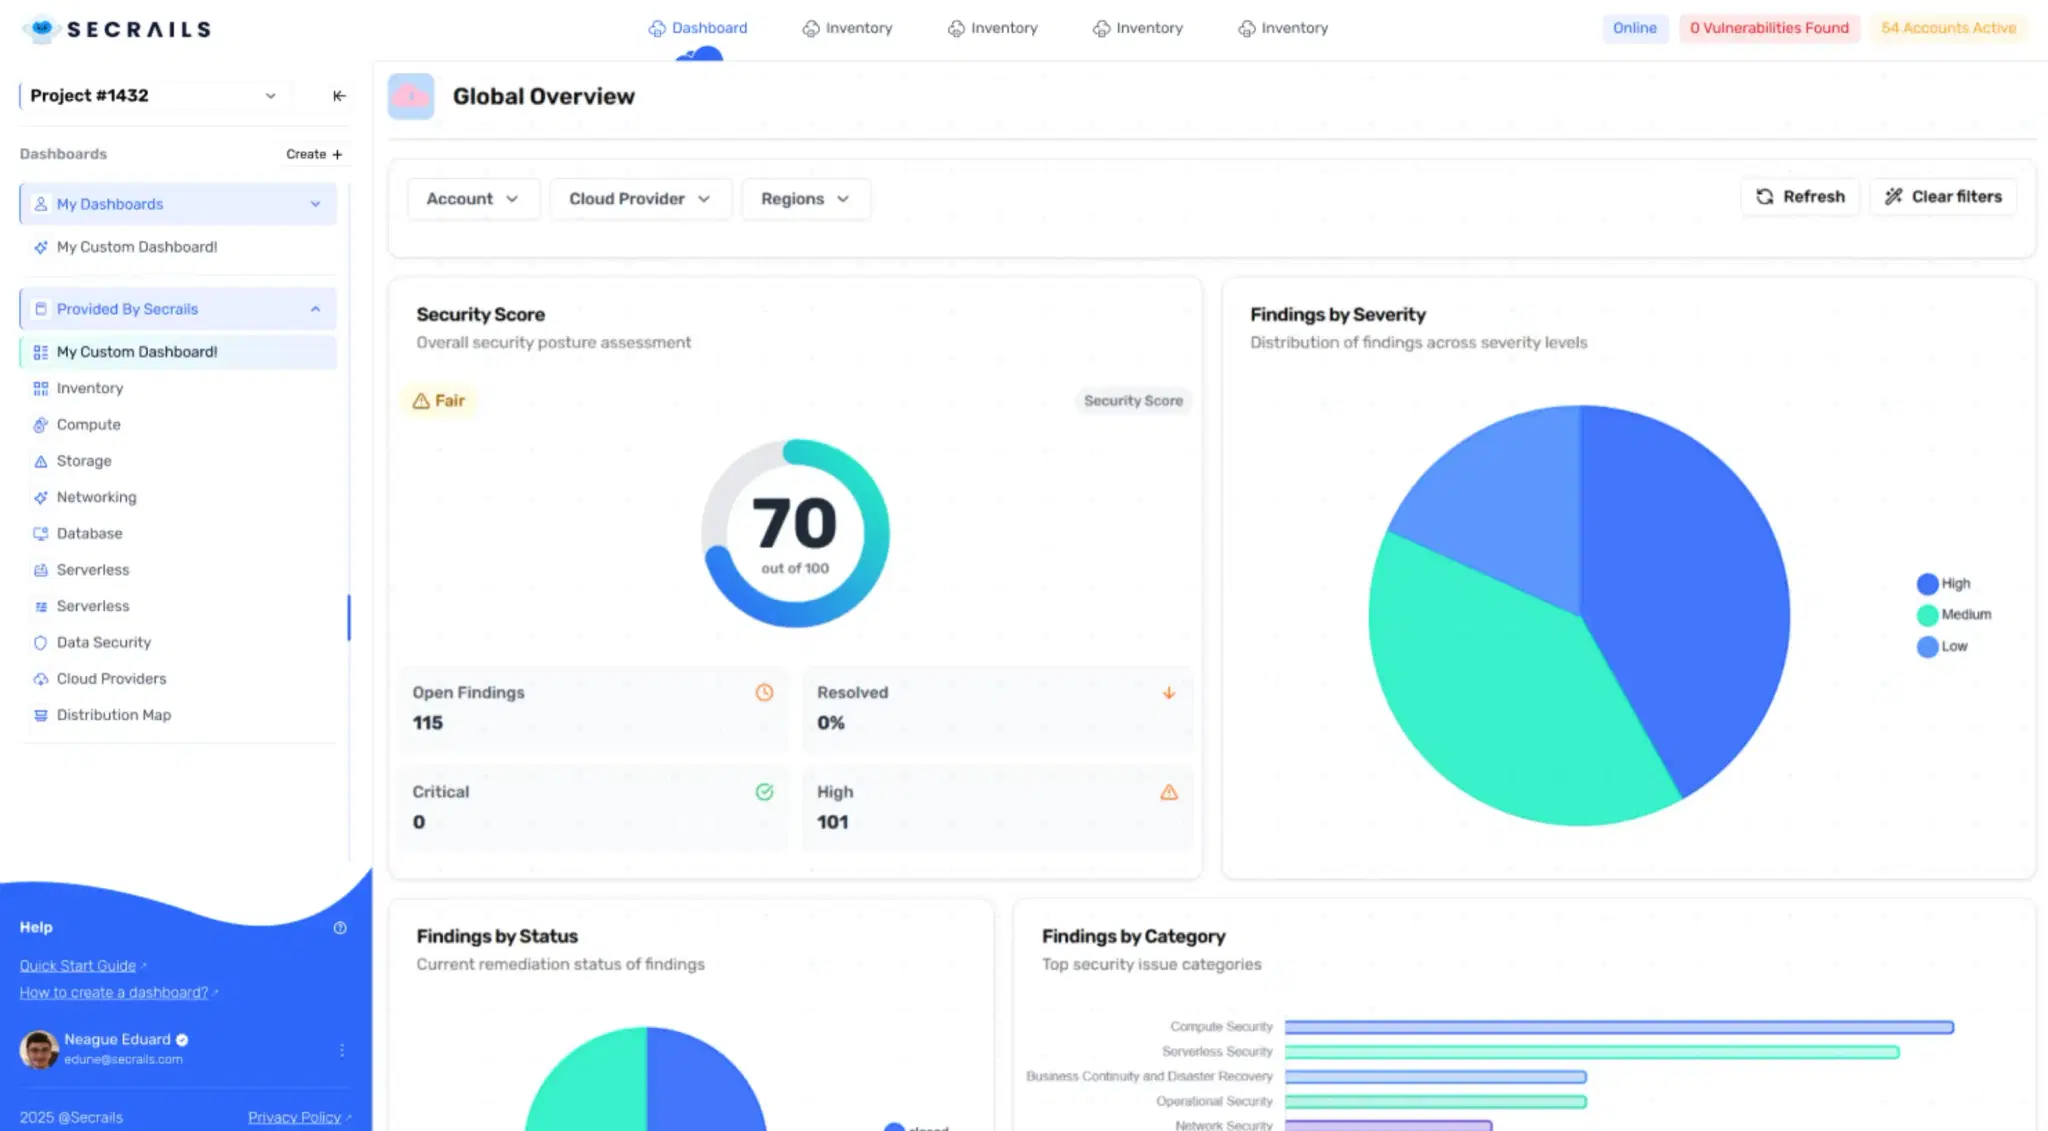Click the edune@secrails.com email text
The height and width of the screenshot is (1131, 2048).
point(124,1060)
